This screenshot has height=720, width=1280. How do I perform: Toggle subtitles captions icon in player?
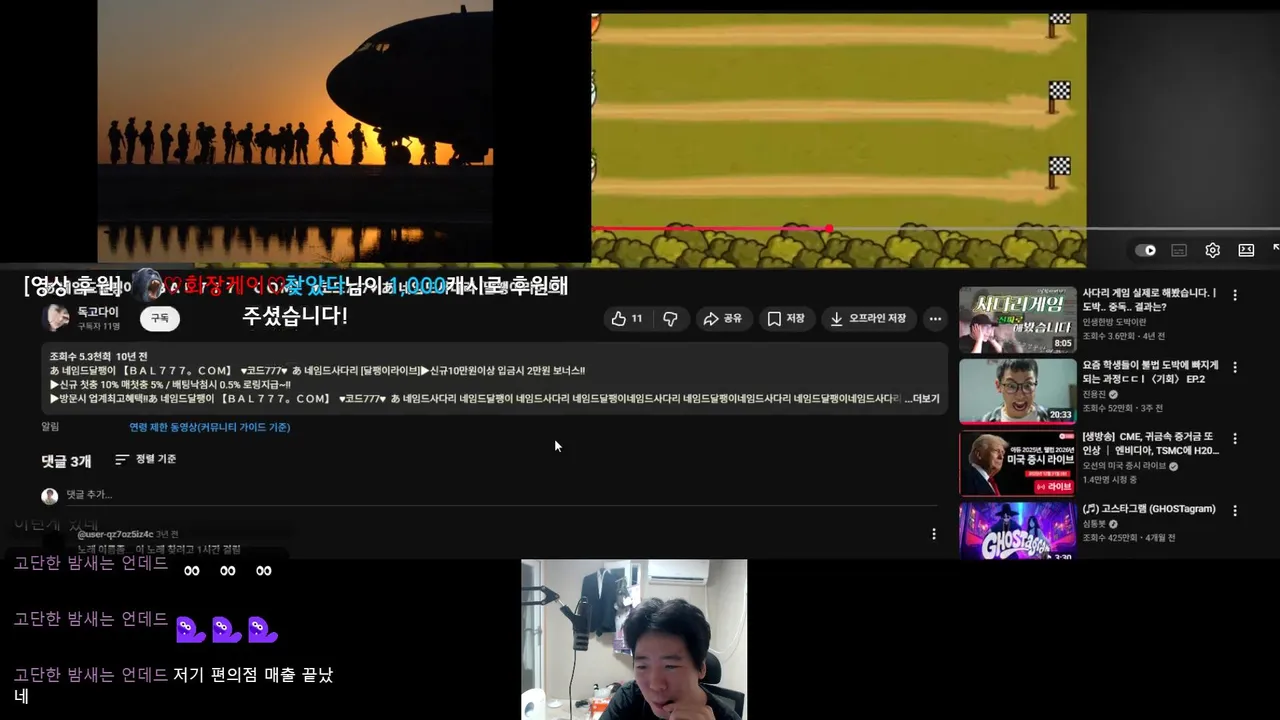pyautogui.click(x=1179, y=250)
